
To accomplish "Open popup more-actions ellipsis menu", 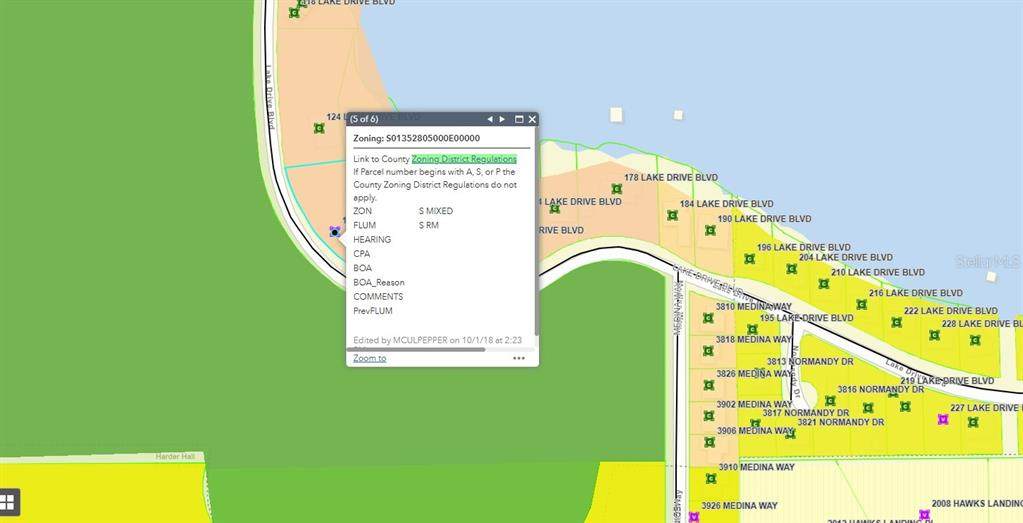I will (519, 358).
